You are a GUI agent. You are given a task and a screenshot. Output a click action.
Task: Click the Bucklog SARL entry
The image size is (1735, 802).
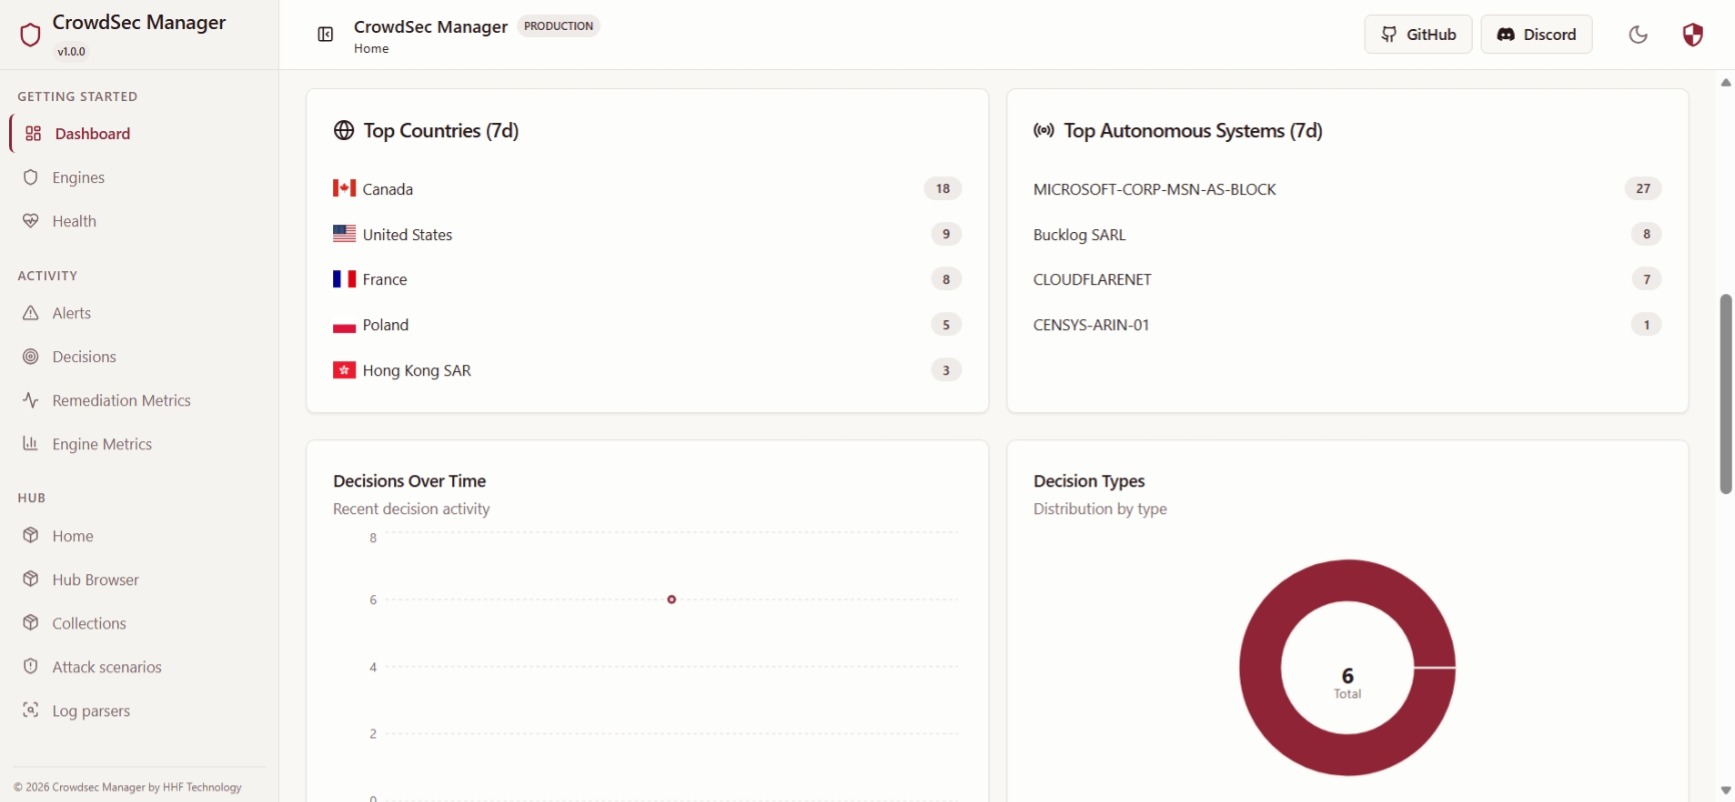1079,235
